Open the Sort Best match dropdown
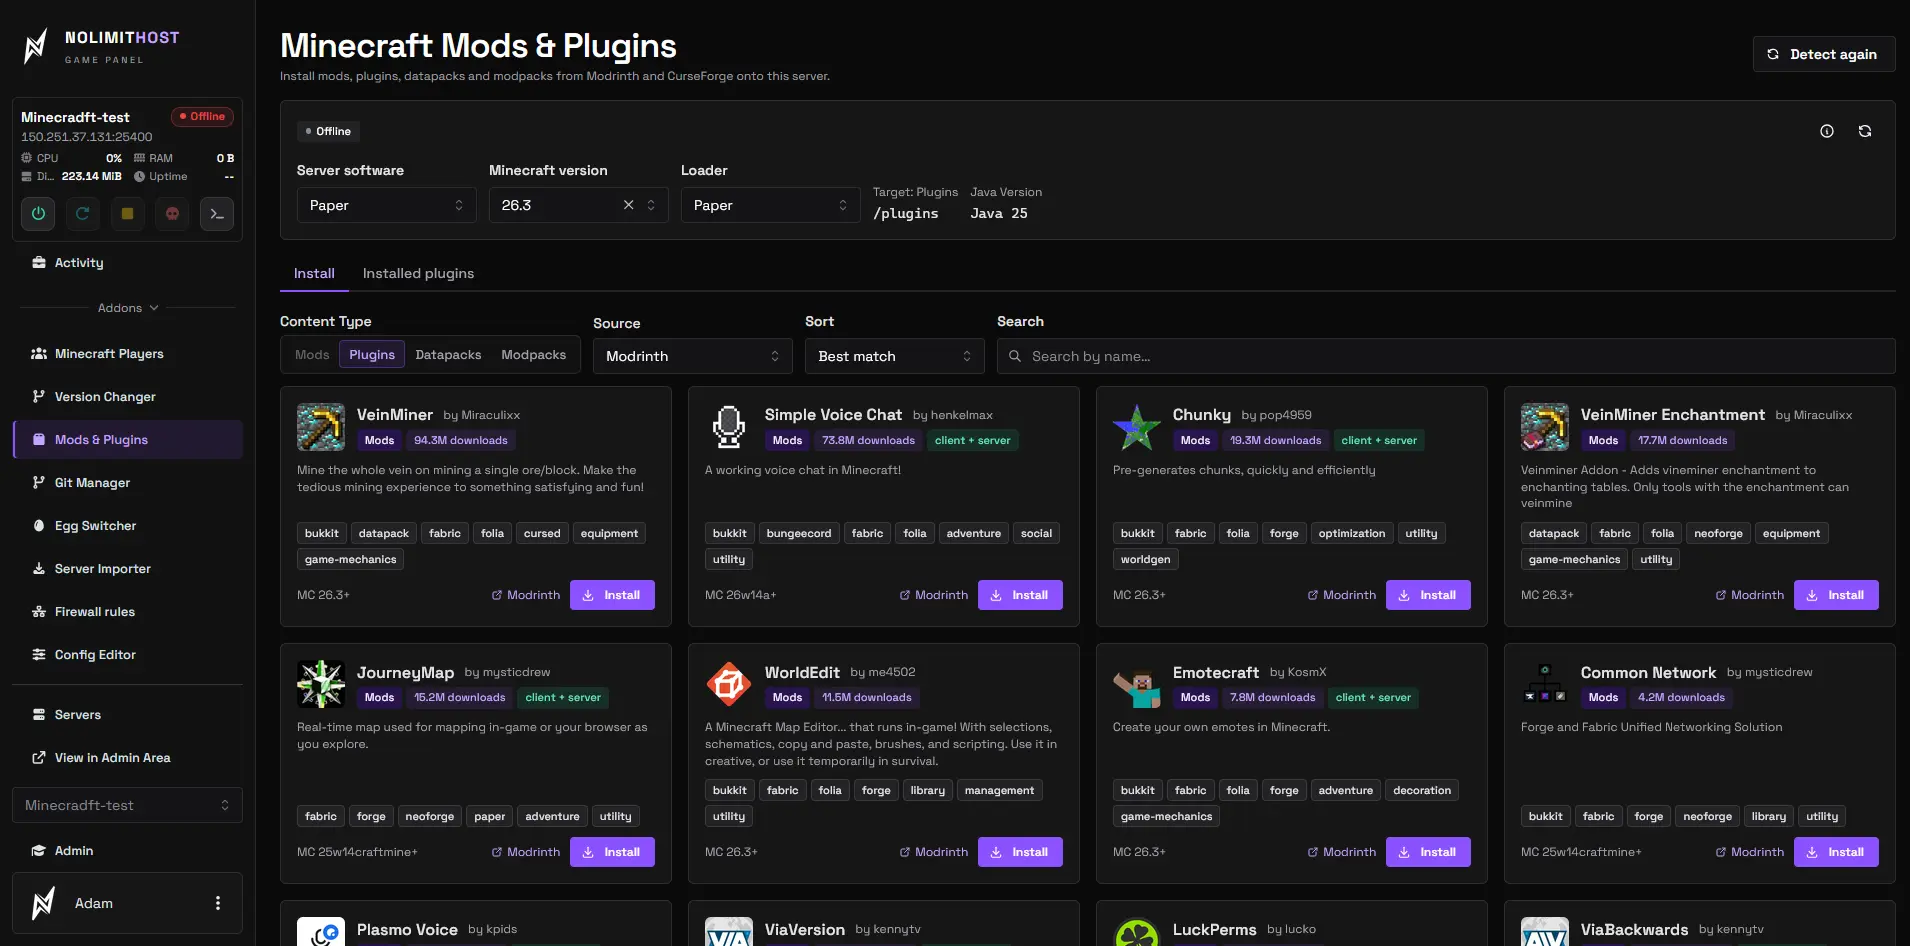The width and height of the screenshot is (1910, 946). click(x=895, y=356)
